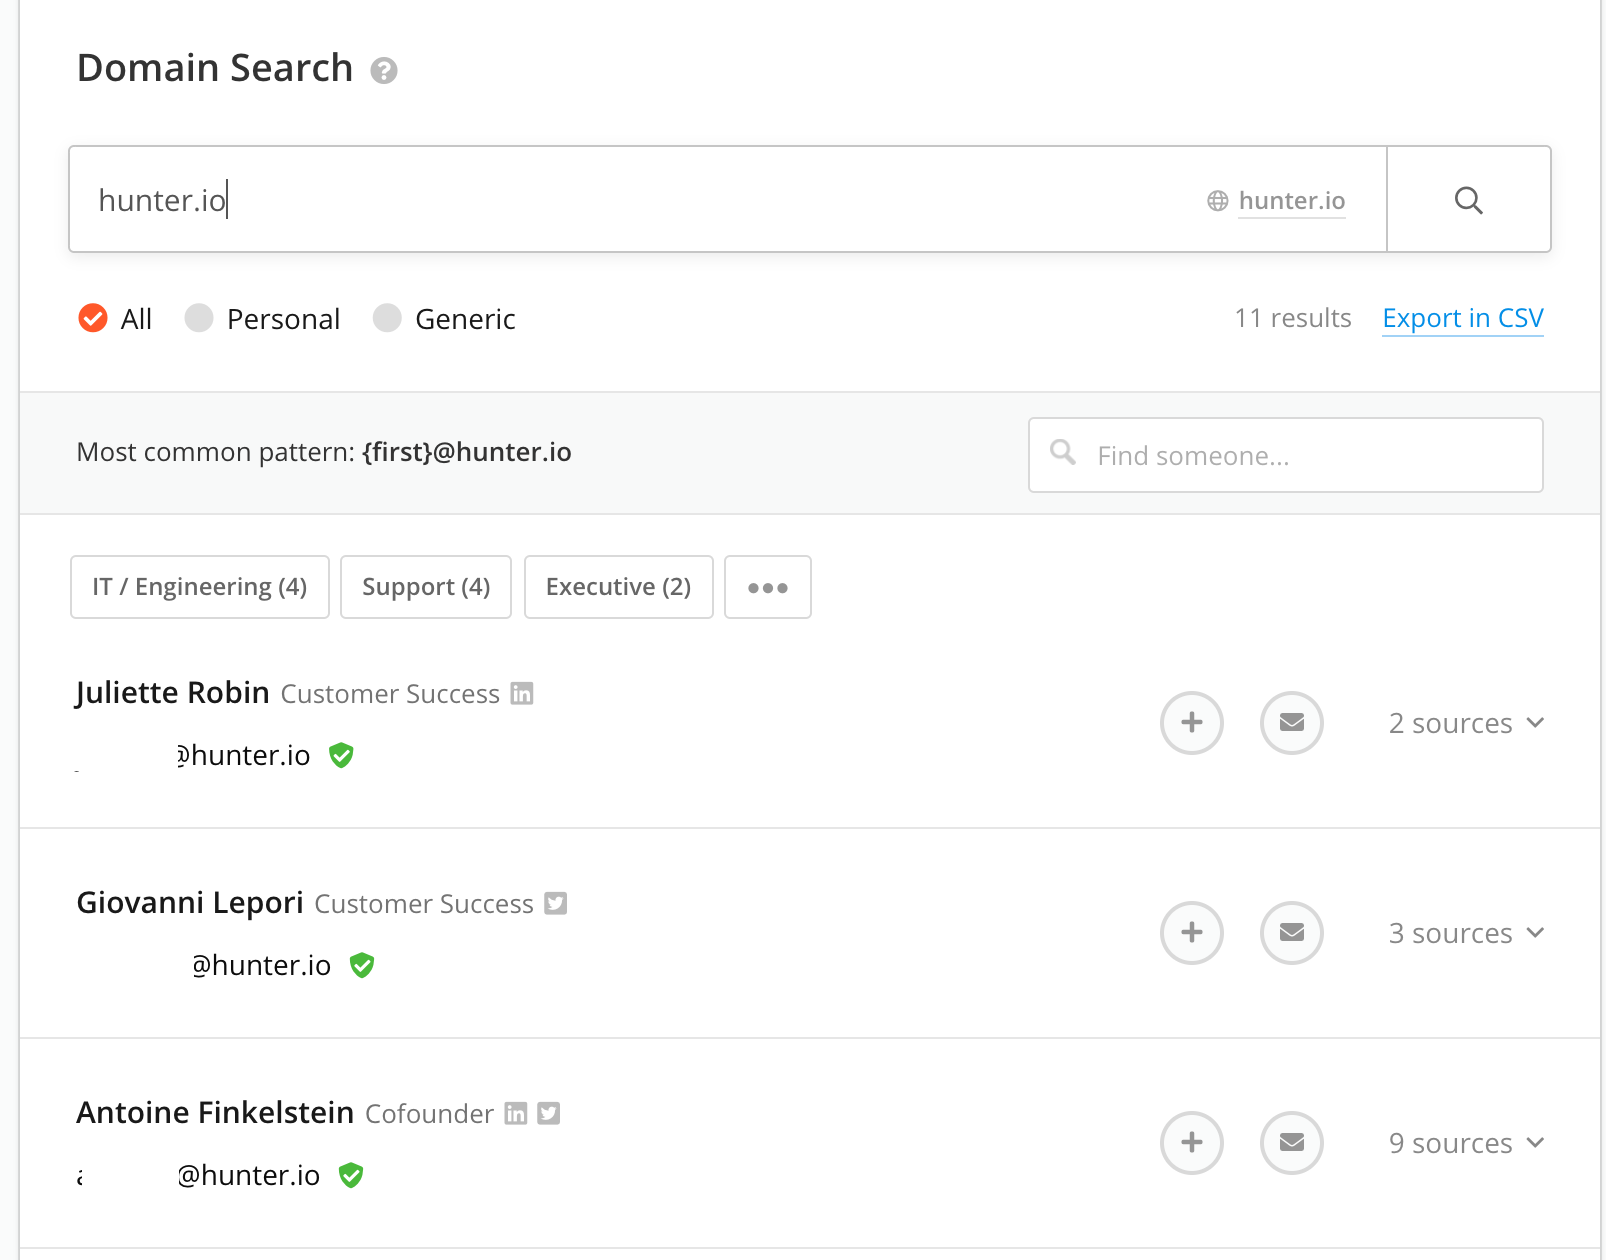Add Antoine Finkelstein with the plus icon
Image resolution: width=1606 pixels, height=1260 pixels.
click(1192, 1142)
